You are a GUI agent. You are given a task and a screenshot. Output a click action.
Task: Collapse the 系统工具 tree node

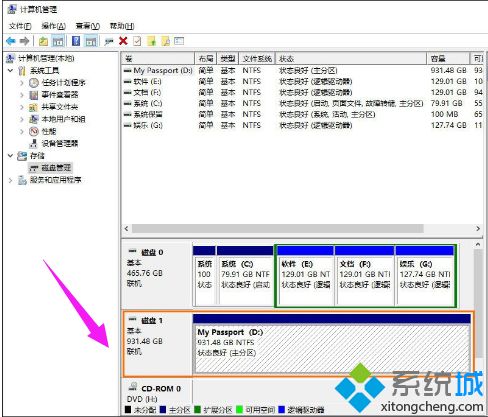click(x=11, y=70)
